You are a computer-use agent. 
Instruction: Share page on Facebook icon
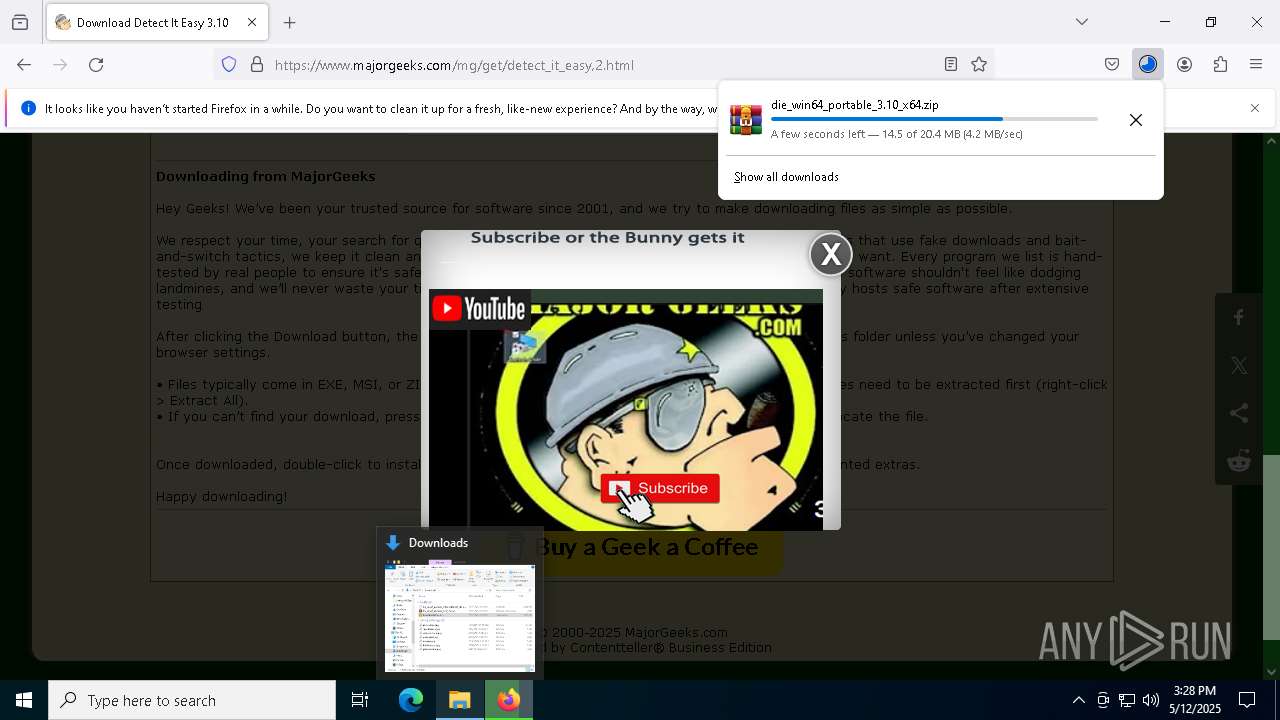click(x=1239, y=318)
